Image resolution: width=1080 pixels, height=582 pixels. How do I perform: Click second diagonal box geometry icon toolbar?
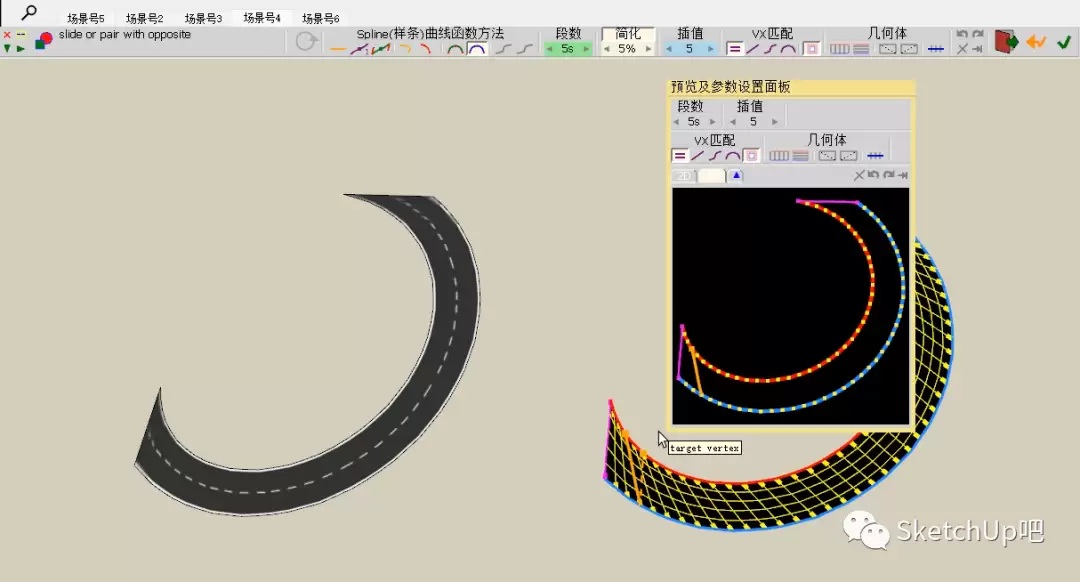[x=909, y=49]
